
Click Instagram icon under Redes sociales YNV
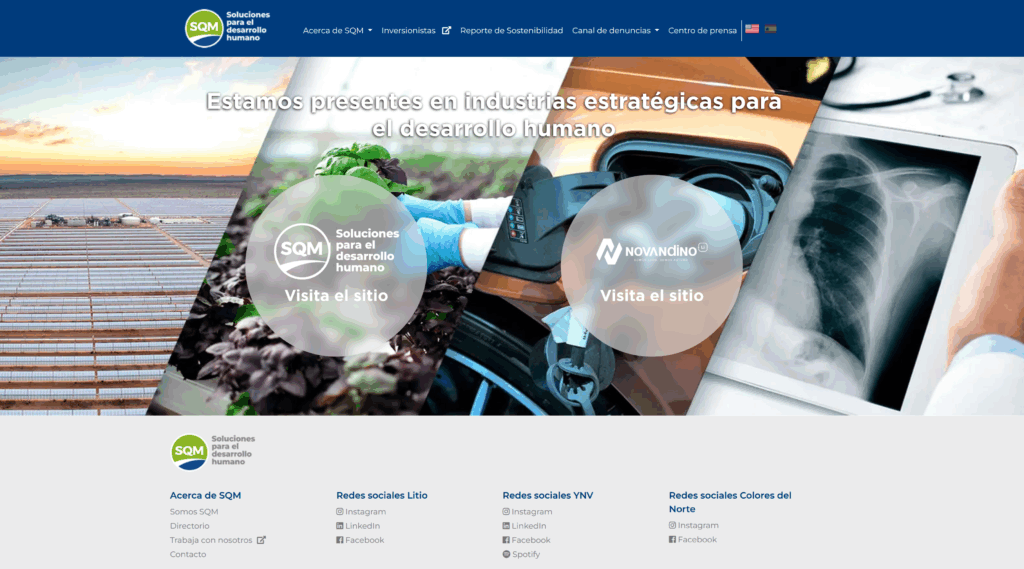click(x=506, y=512)
